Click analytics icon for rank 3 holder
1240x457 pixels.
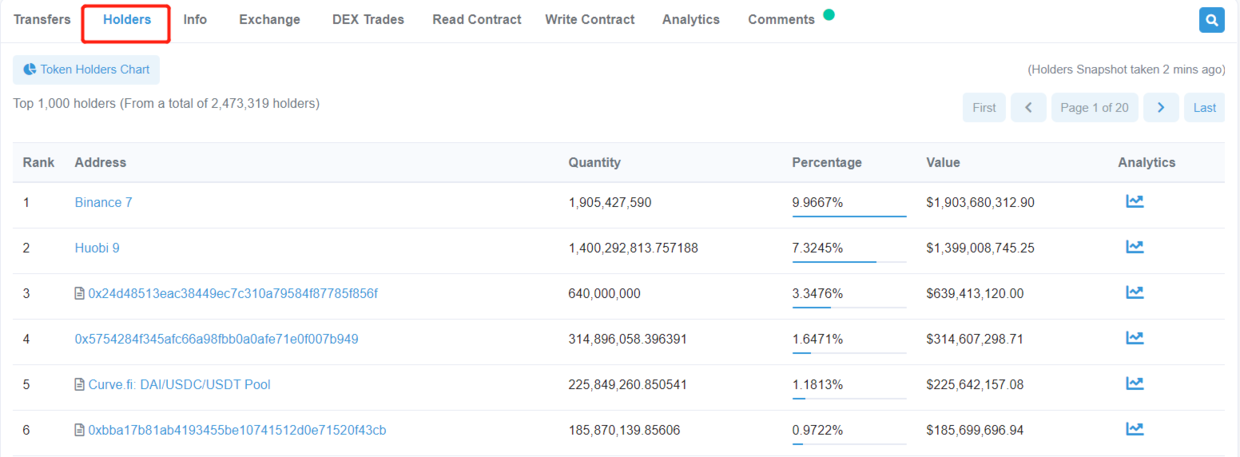point(1134,293)
